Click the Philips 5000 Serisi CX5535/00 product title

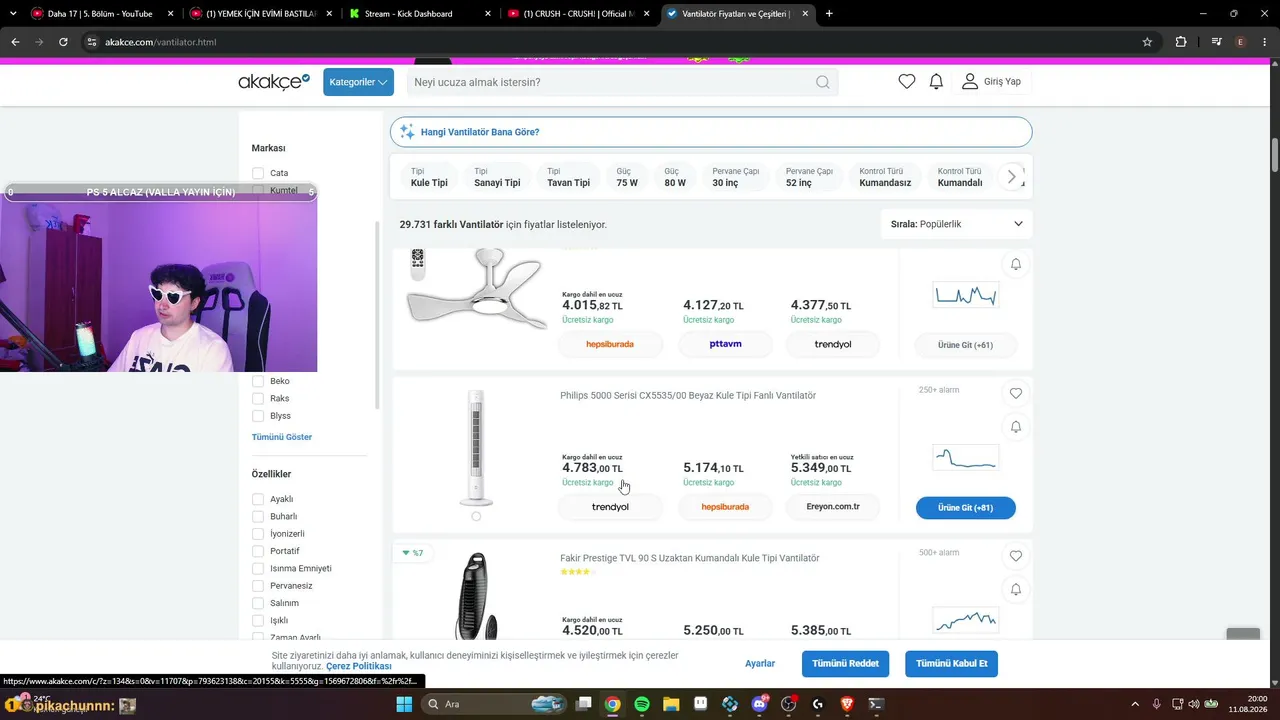click(688, 396)
